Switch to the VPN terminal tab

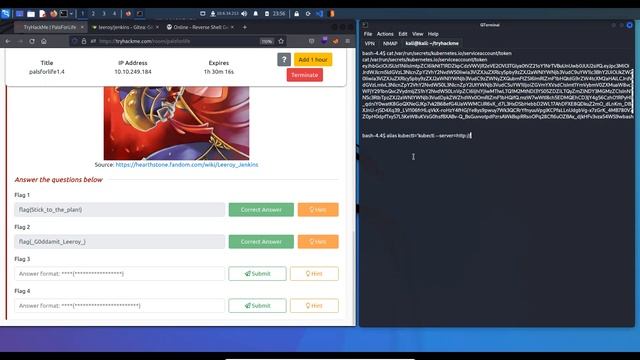370,43
